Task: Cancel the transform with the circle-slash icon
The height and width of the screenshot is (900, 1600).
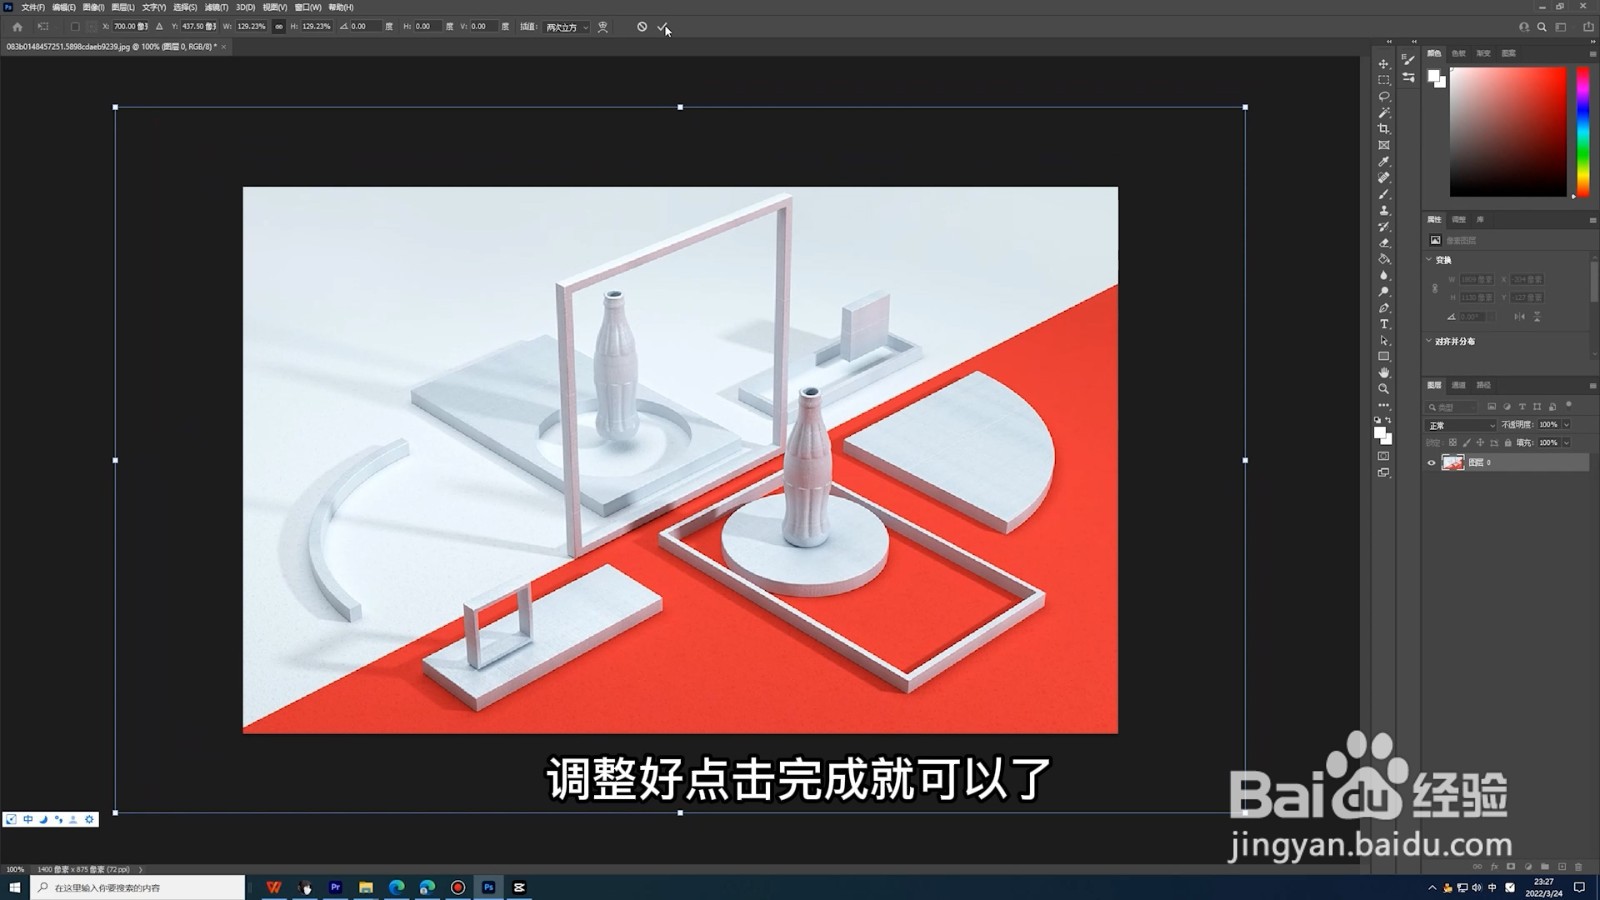Action: [642, 27]
